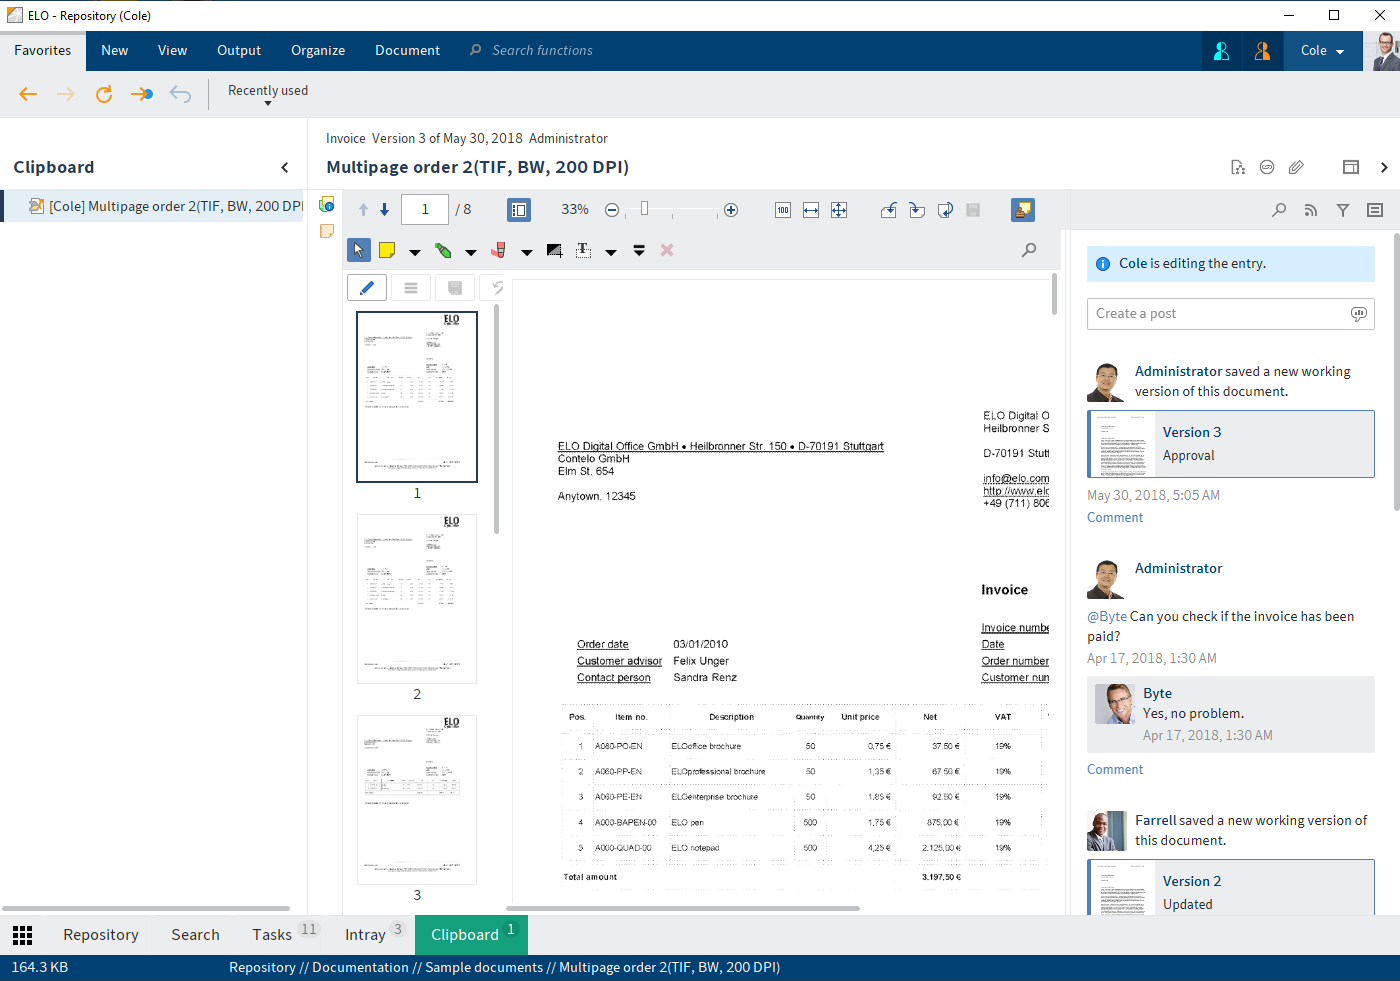This screenshot has height=981, width=1400.
Task: Open the Version 3 Approval card
Action: [x=1230, y=444]
